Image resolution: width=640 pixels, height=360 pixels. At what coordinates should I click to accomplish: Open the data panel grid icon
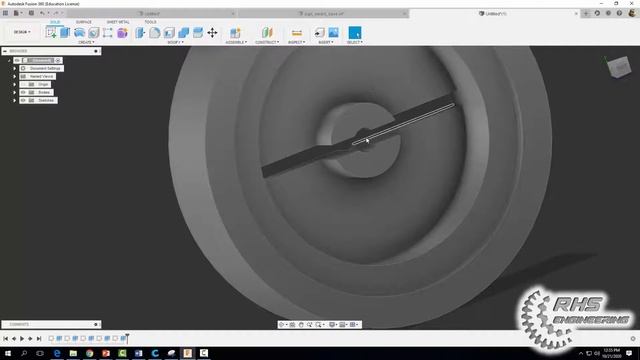click(x=5, y=13)
